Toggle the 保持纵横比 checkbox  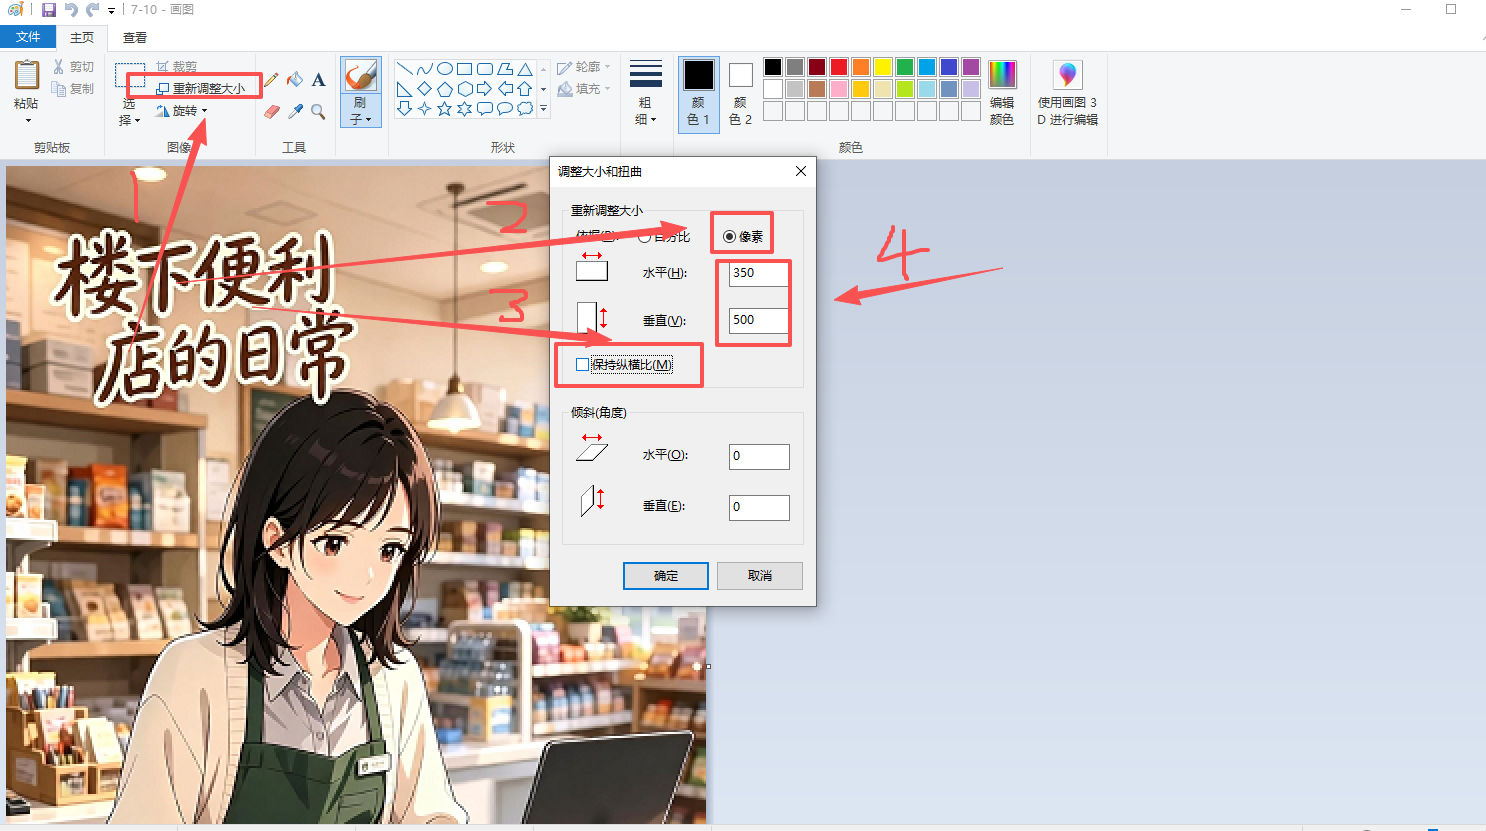[582, 365]
